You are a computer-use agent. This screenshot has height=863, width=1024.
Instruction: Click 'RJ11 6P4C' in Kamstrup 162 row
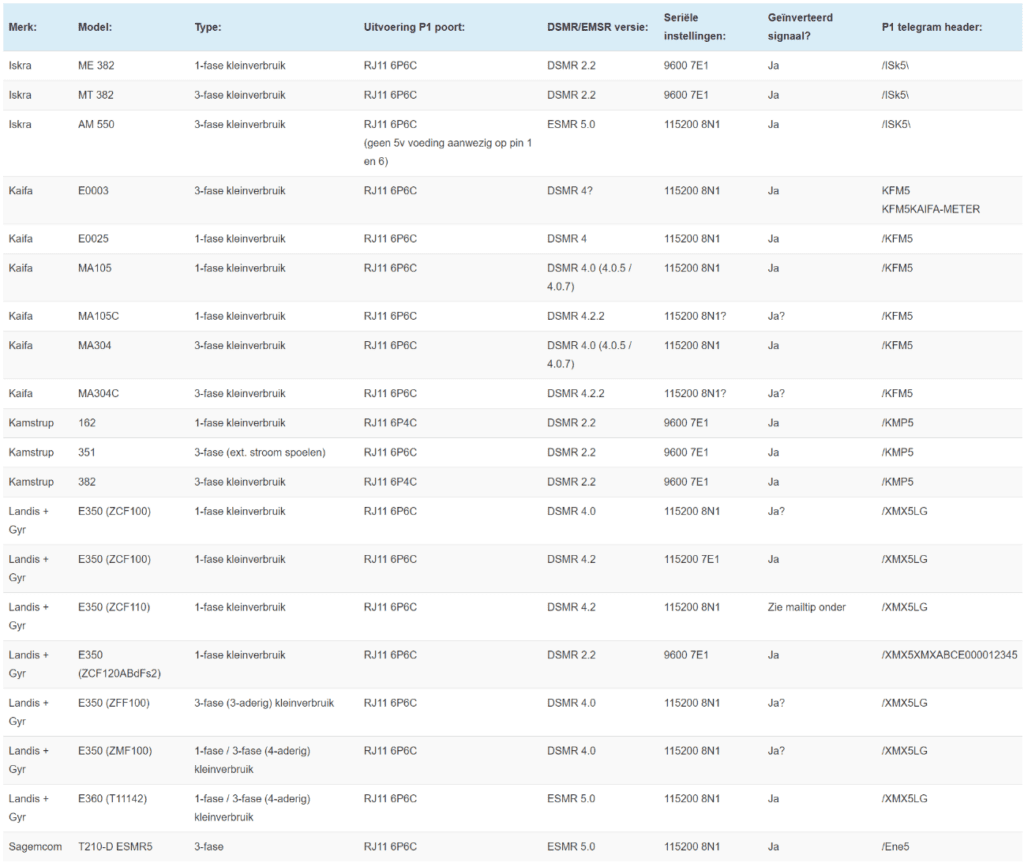[x=390, y=423]
